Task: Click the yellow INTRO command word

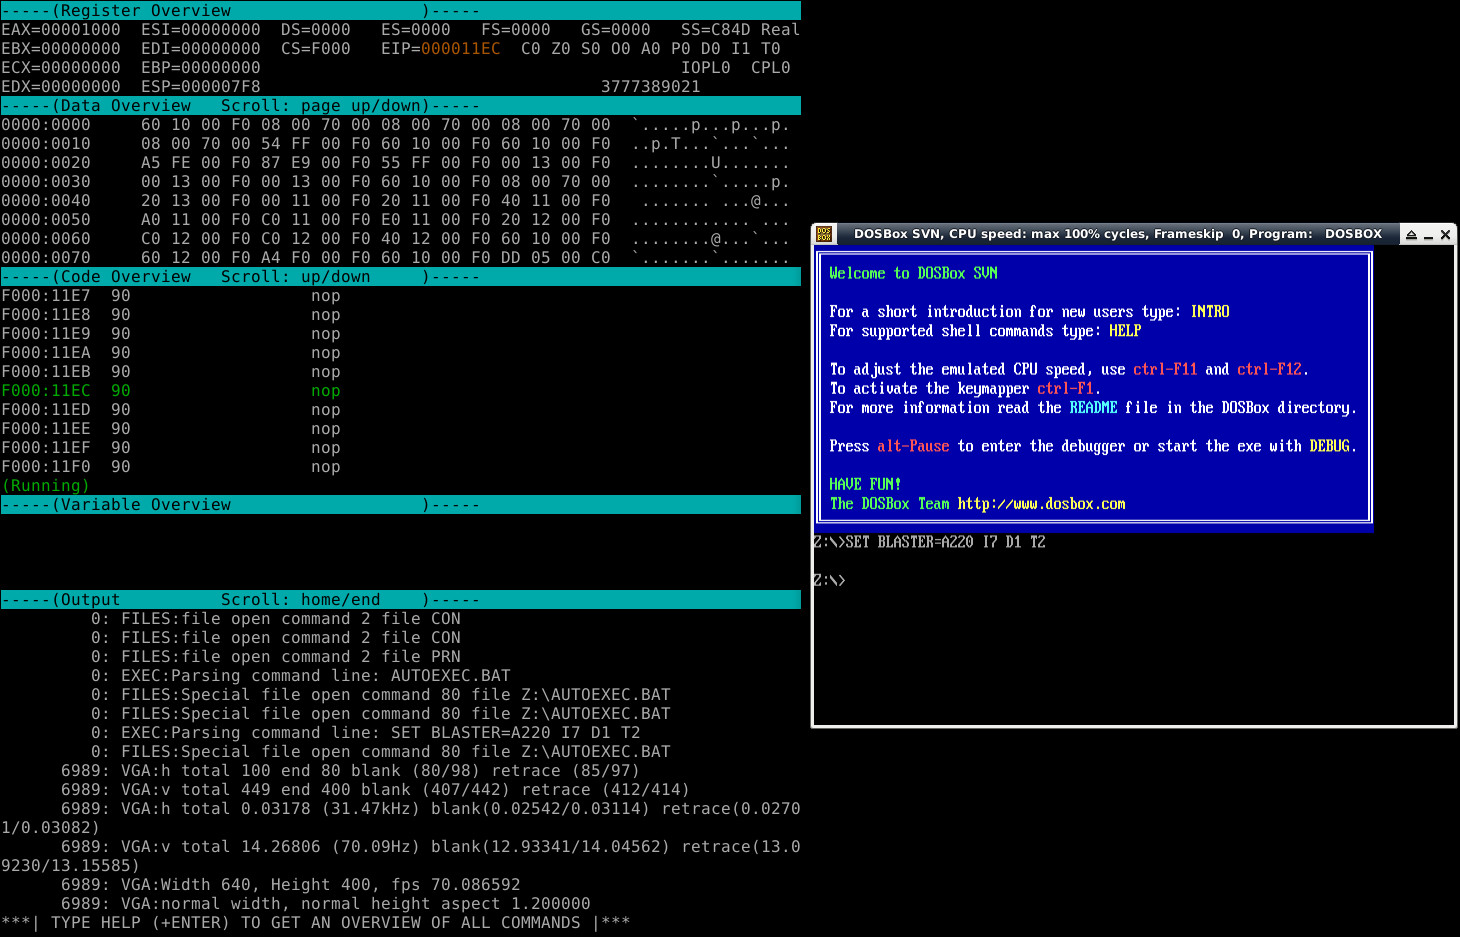Action: [x=1210, y=312]
